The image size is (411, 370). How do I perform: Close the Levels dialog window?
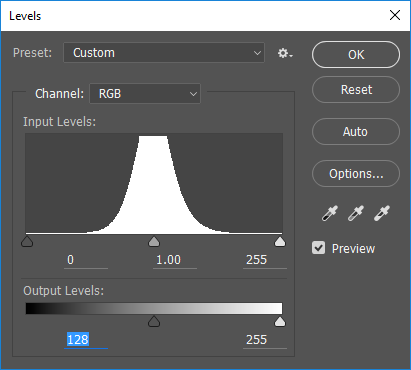click(x=395, y=15)
